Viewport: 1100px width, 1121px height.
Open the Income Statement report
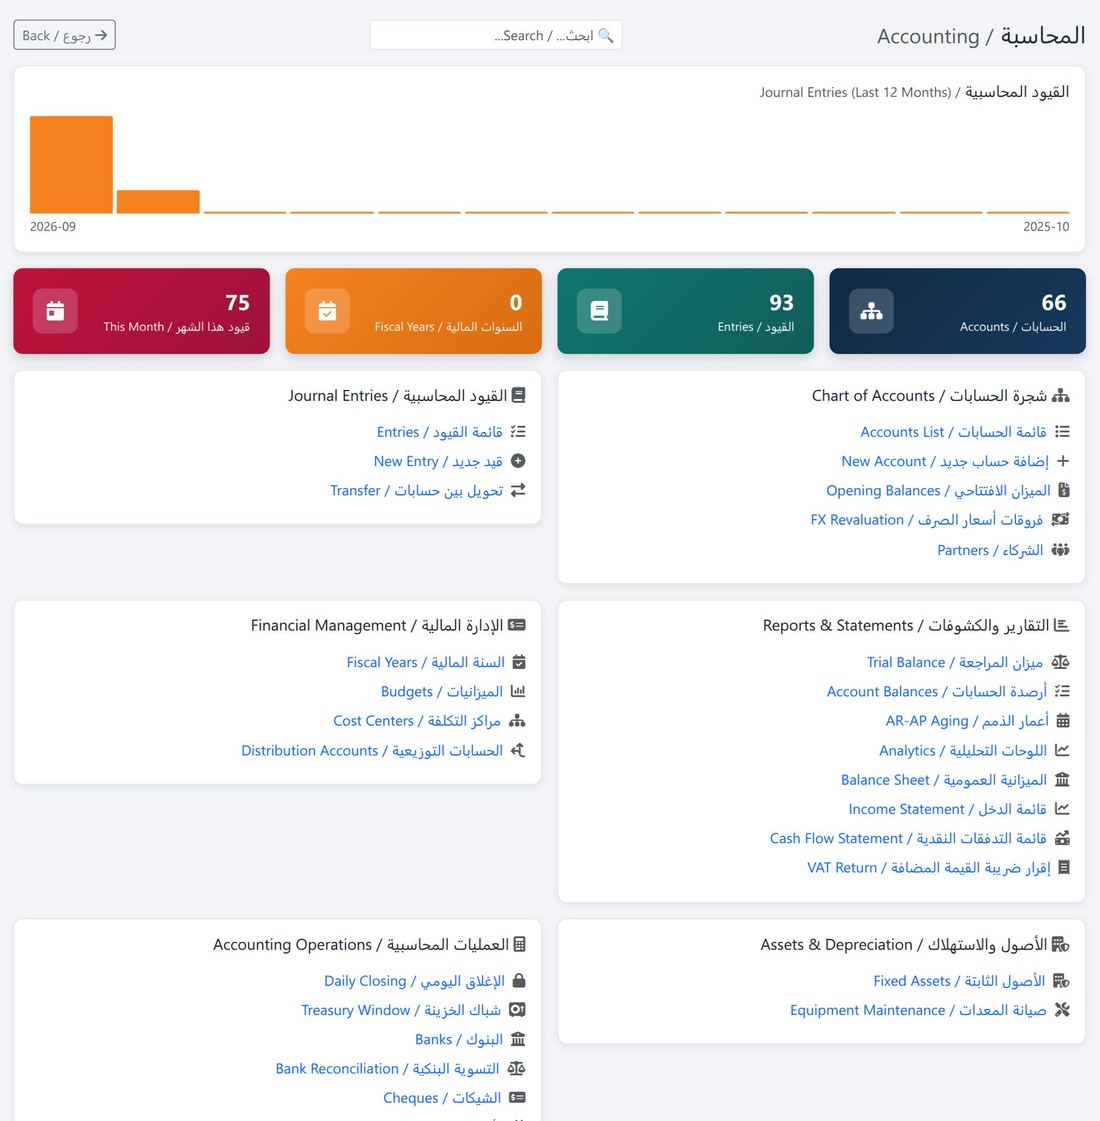coord(948,809)
